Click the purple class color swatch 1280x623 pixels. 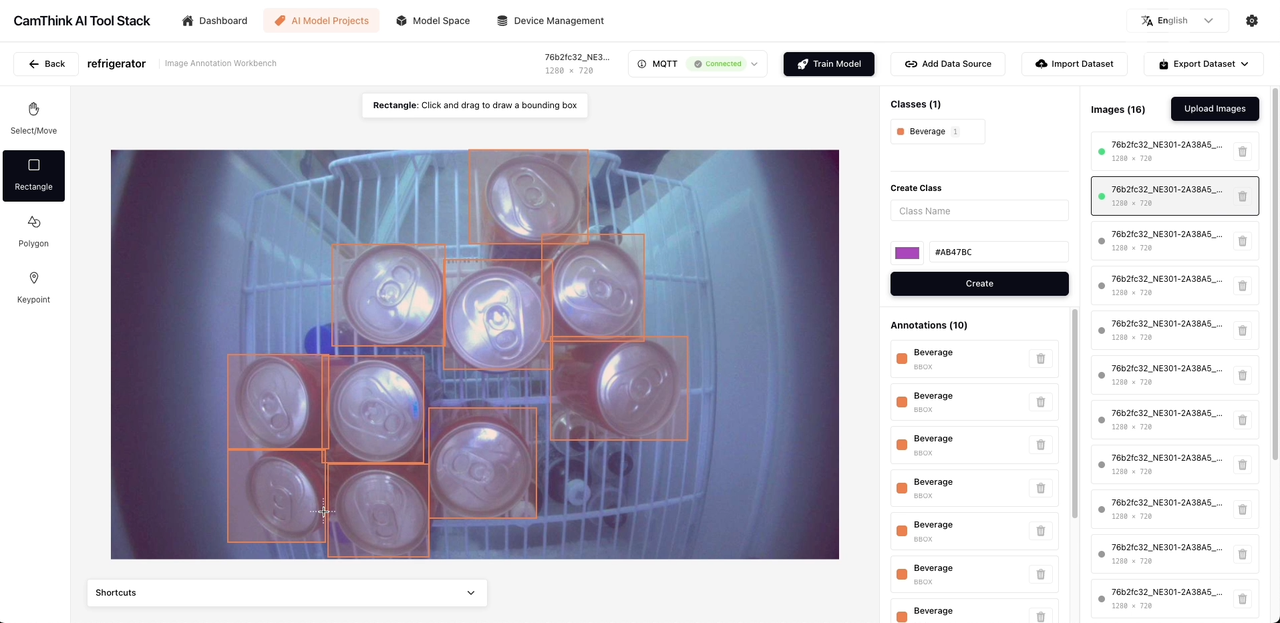(907, 253)
